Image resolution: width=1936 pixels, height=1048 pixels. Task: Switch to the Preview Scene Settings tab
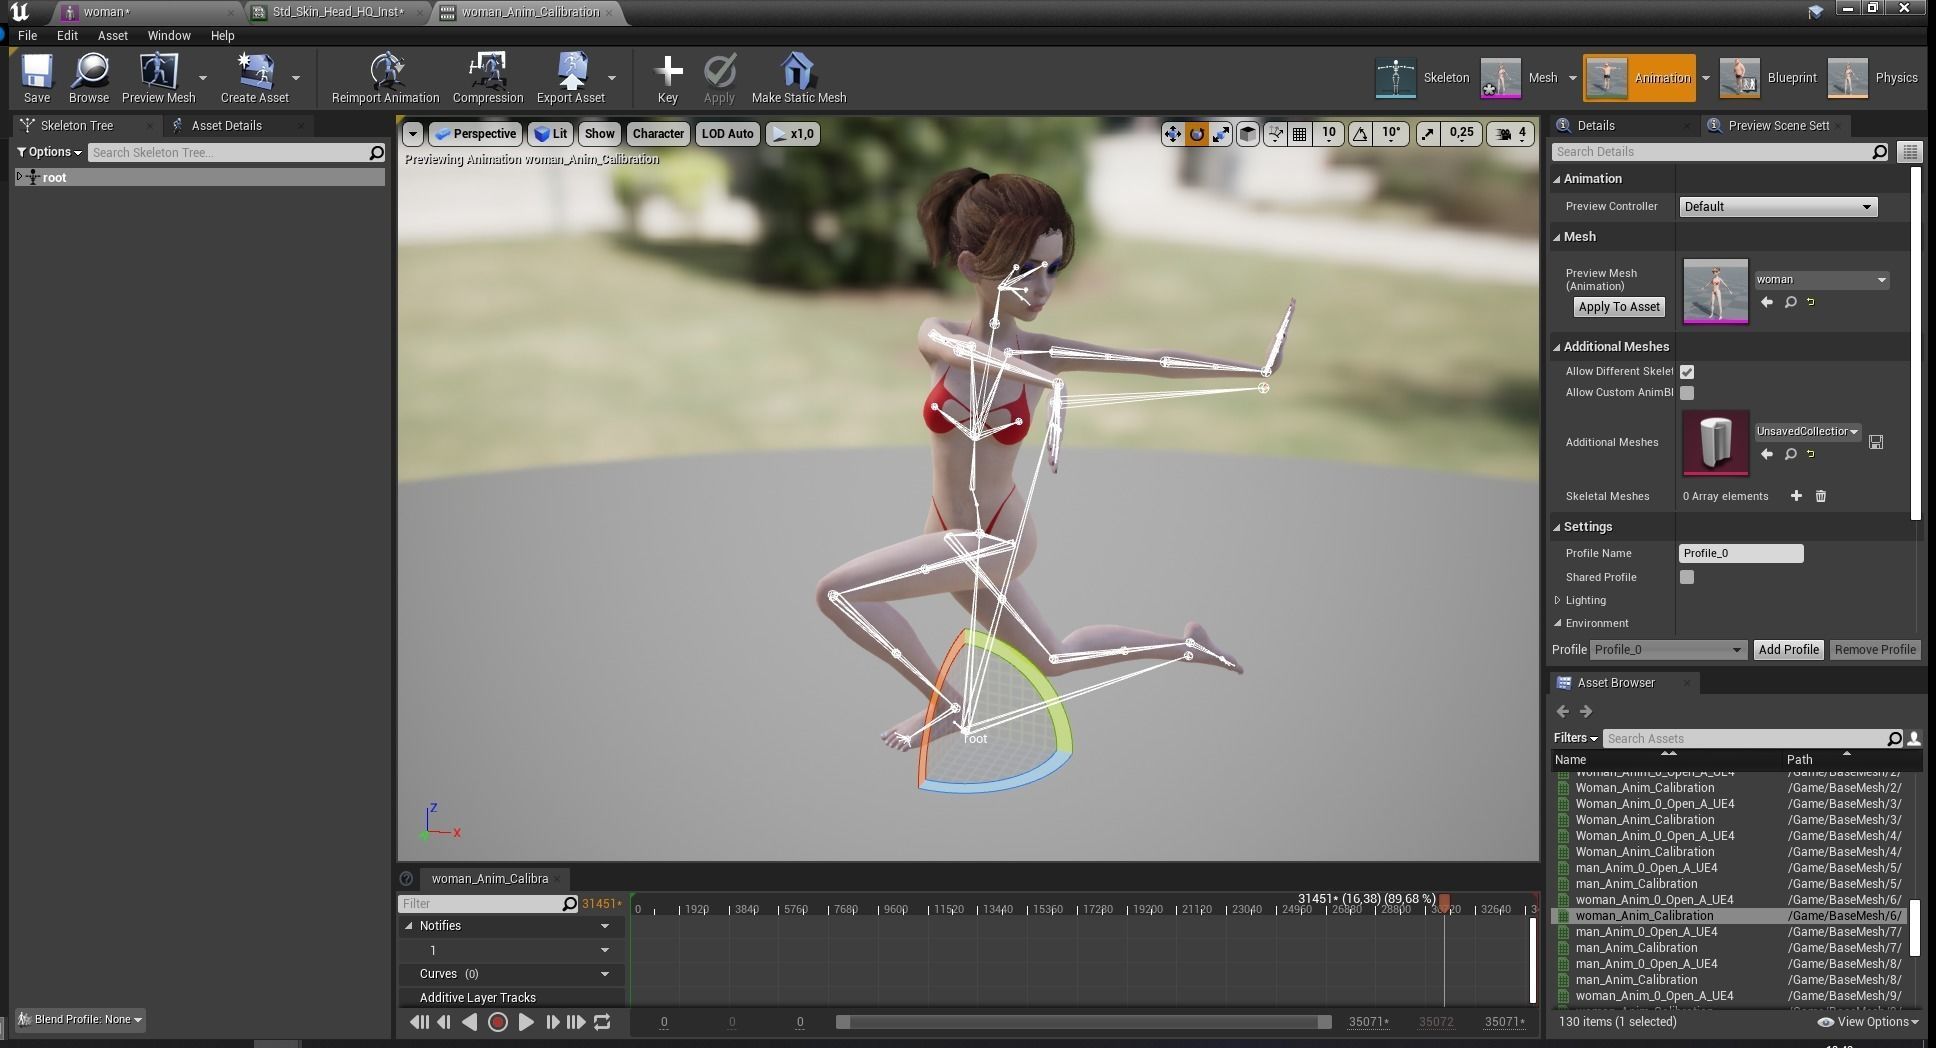(x=1778, y=126)
